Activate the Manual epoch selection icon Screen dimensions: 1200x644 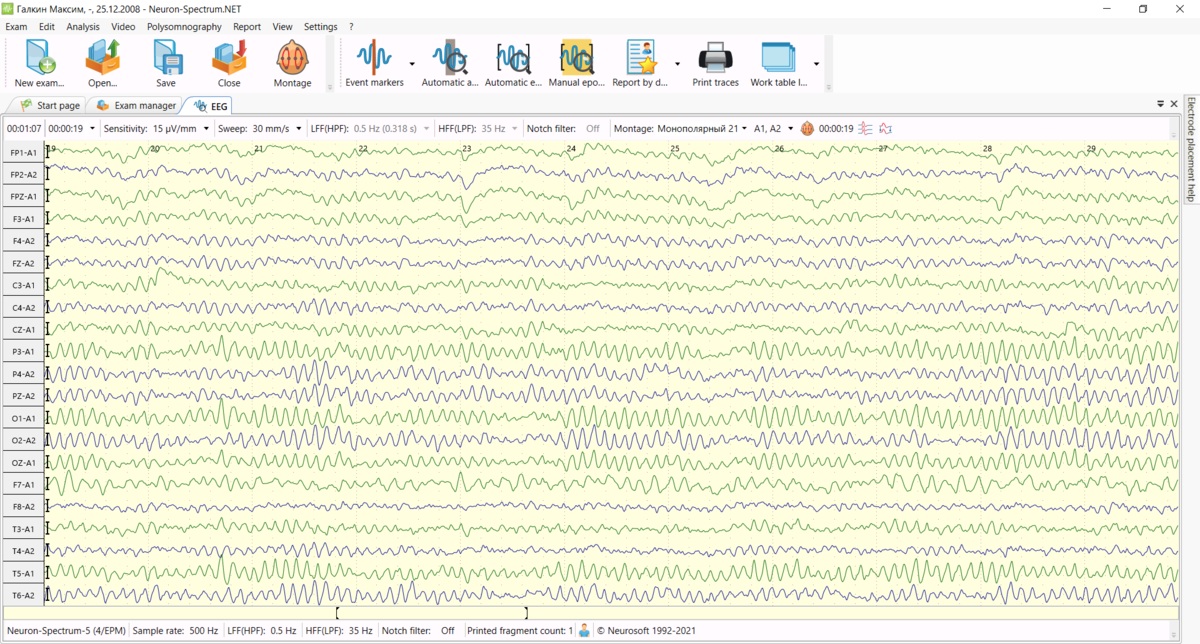577,58
